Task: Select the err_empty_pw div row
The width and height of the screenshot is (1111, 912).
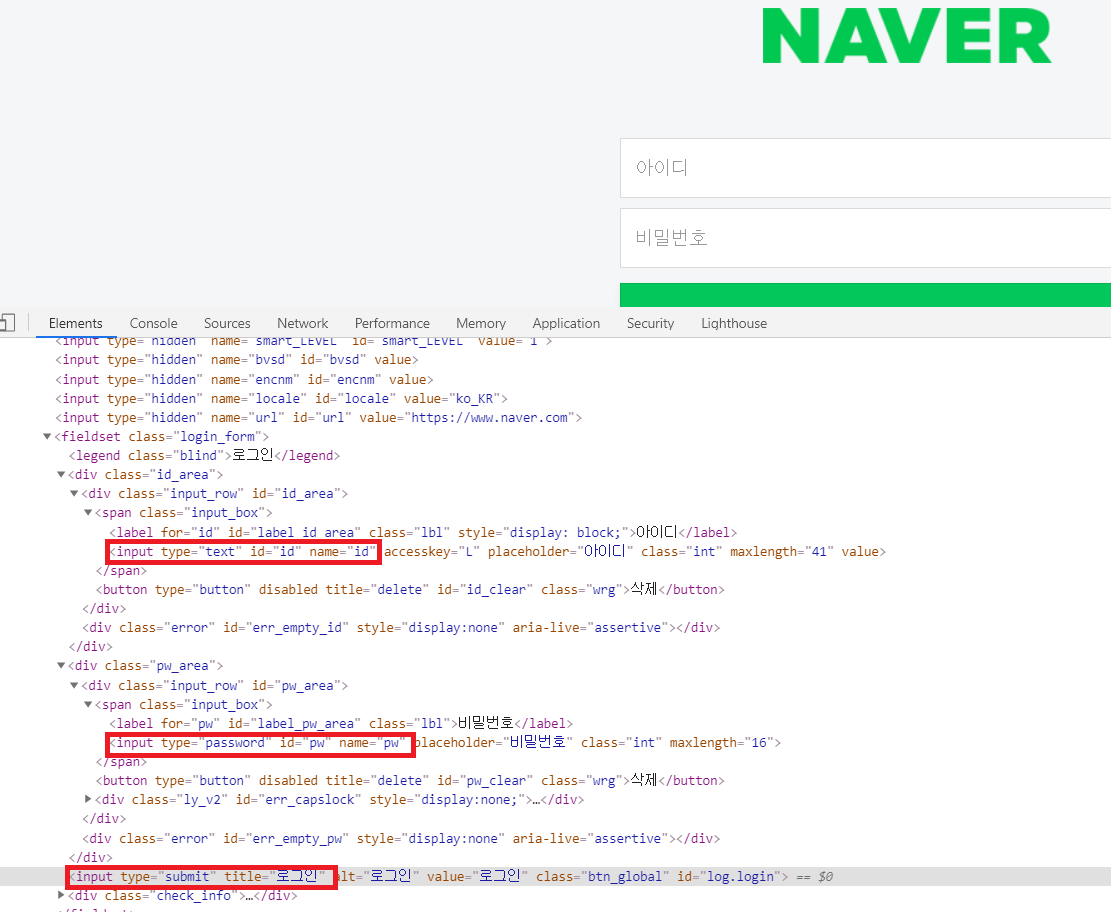Action: pyautogui.click(x=401, y=839)
